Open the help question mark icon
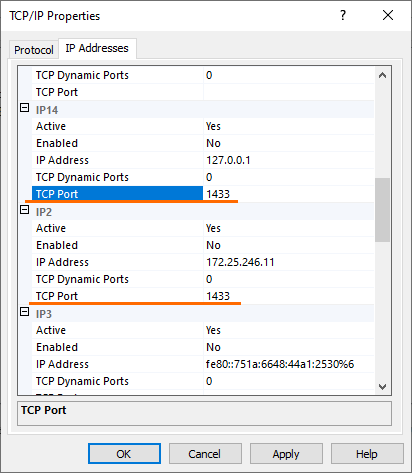Image resolution: width=412 pixels, height=473 pixels. (x=343, y=15)
